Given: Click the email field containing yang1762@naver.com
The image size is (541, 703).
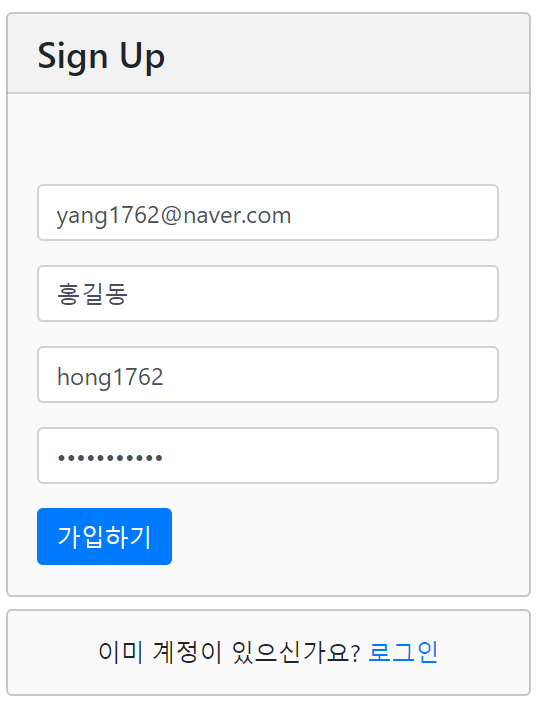Looking at the screenshot, I should (268, 213).
